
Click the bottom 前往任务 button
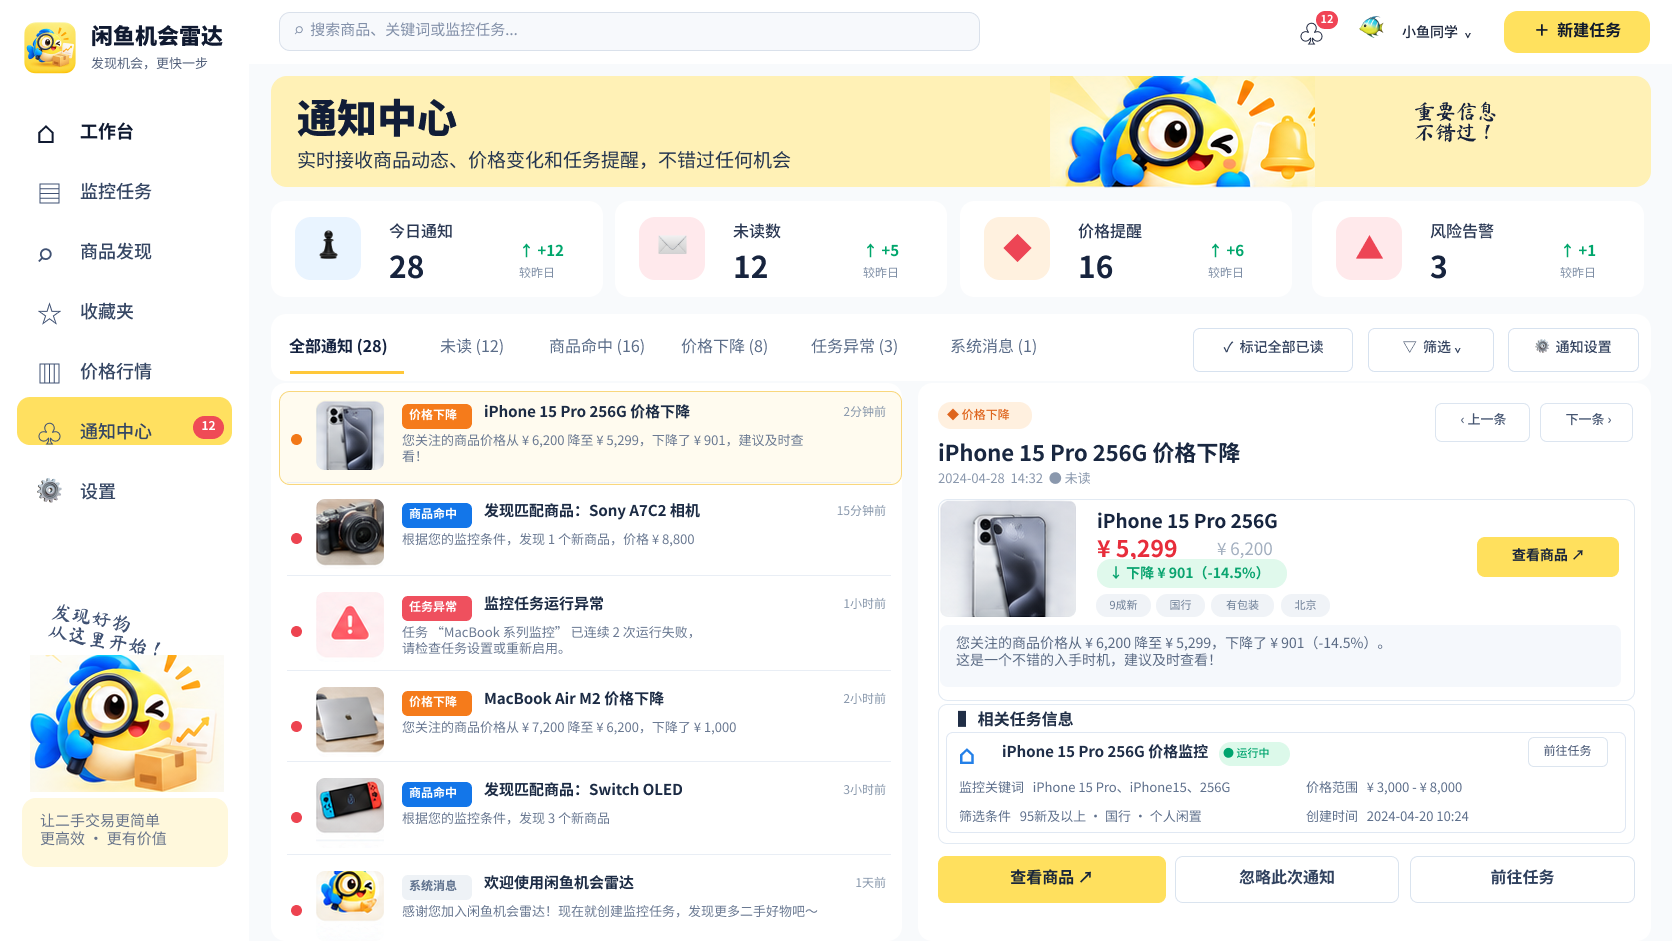(1522, 879)
